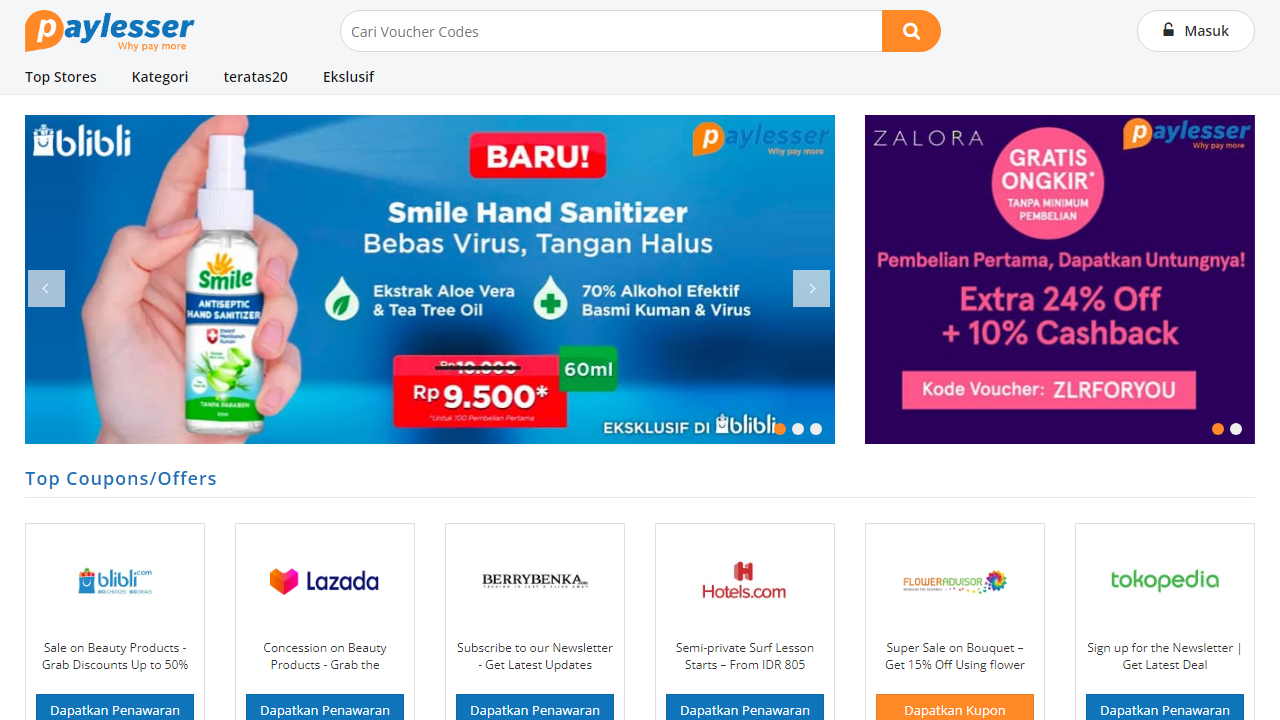Switch to second Zalora banner dot
The height and width of the screenshot is (720, 1280).
pyautogui.click(x=1236, y=429)
